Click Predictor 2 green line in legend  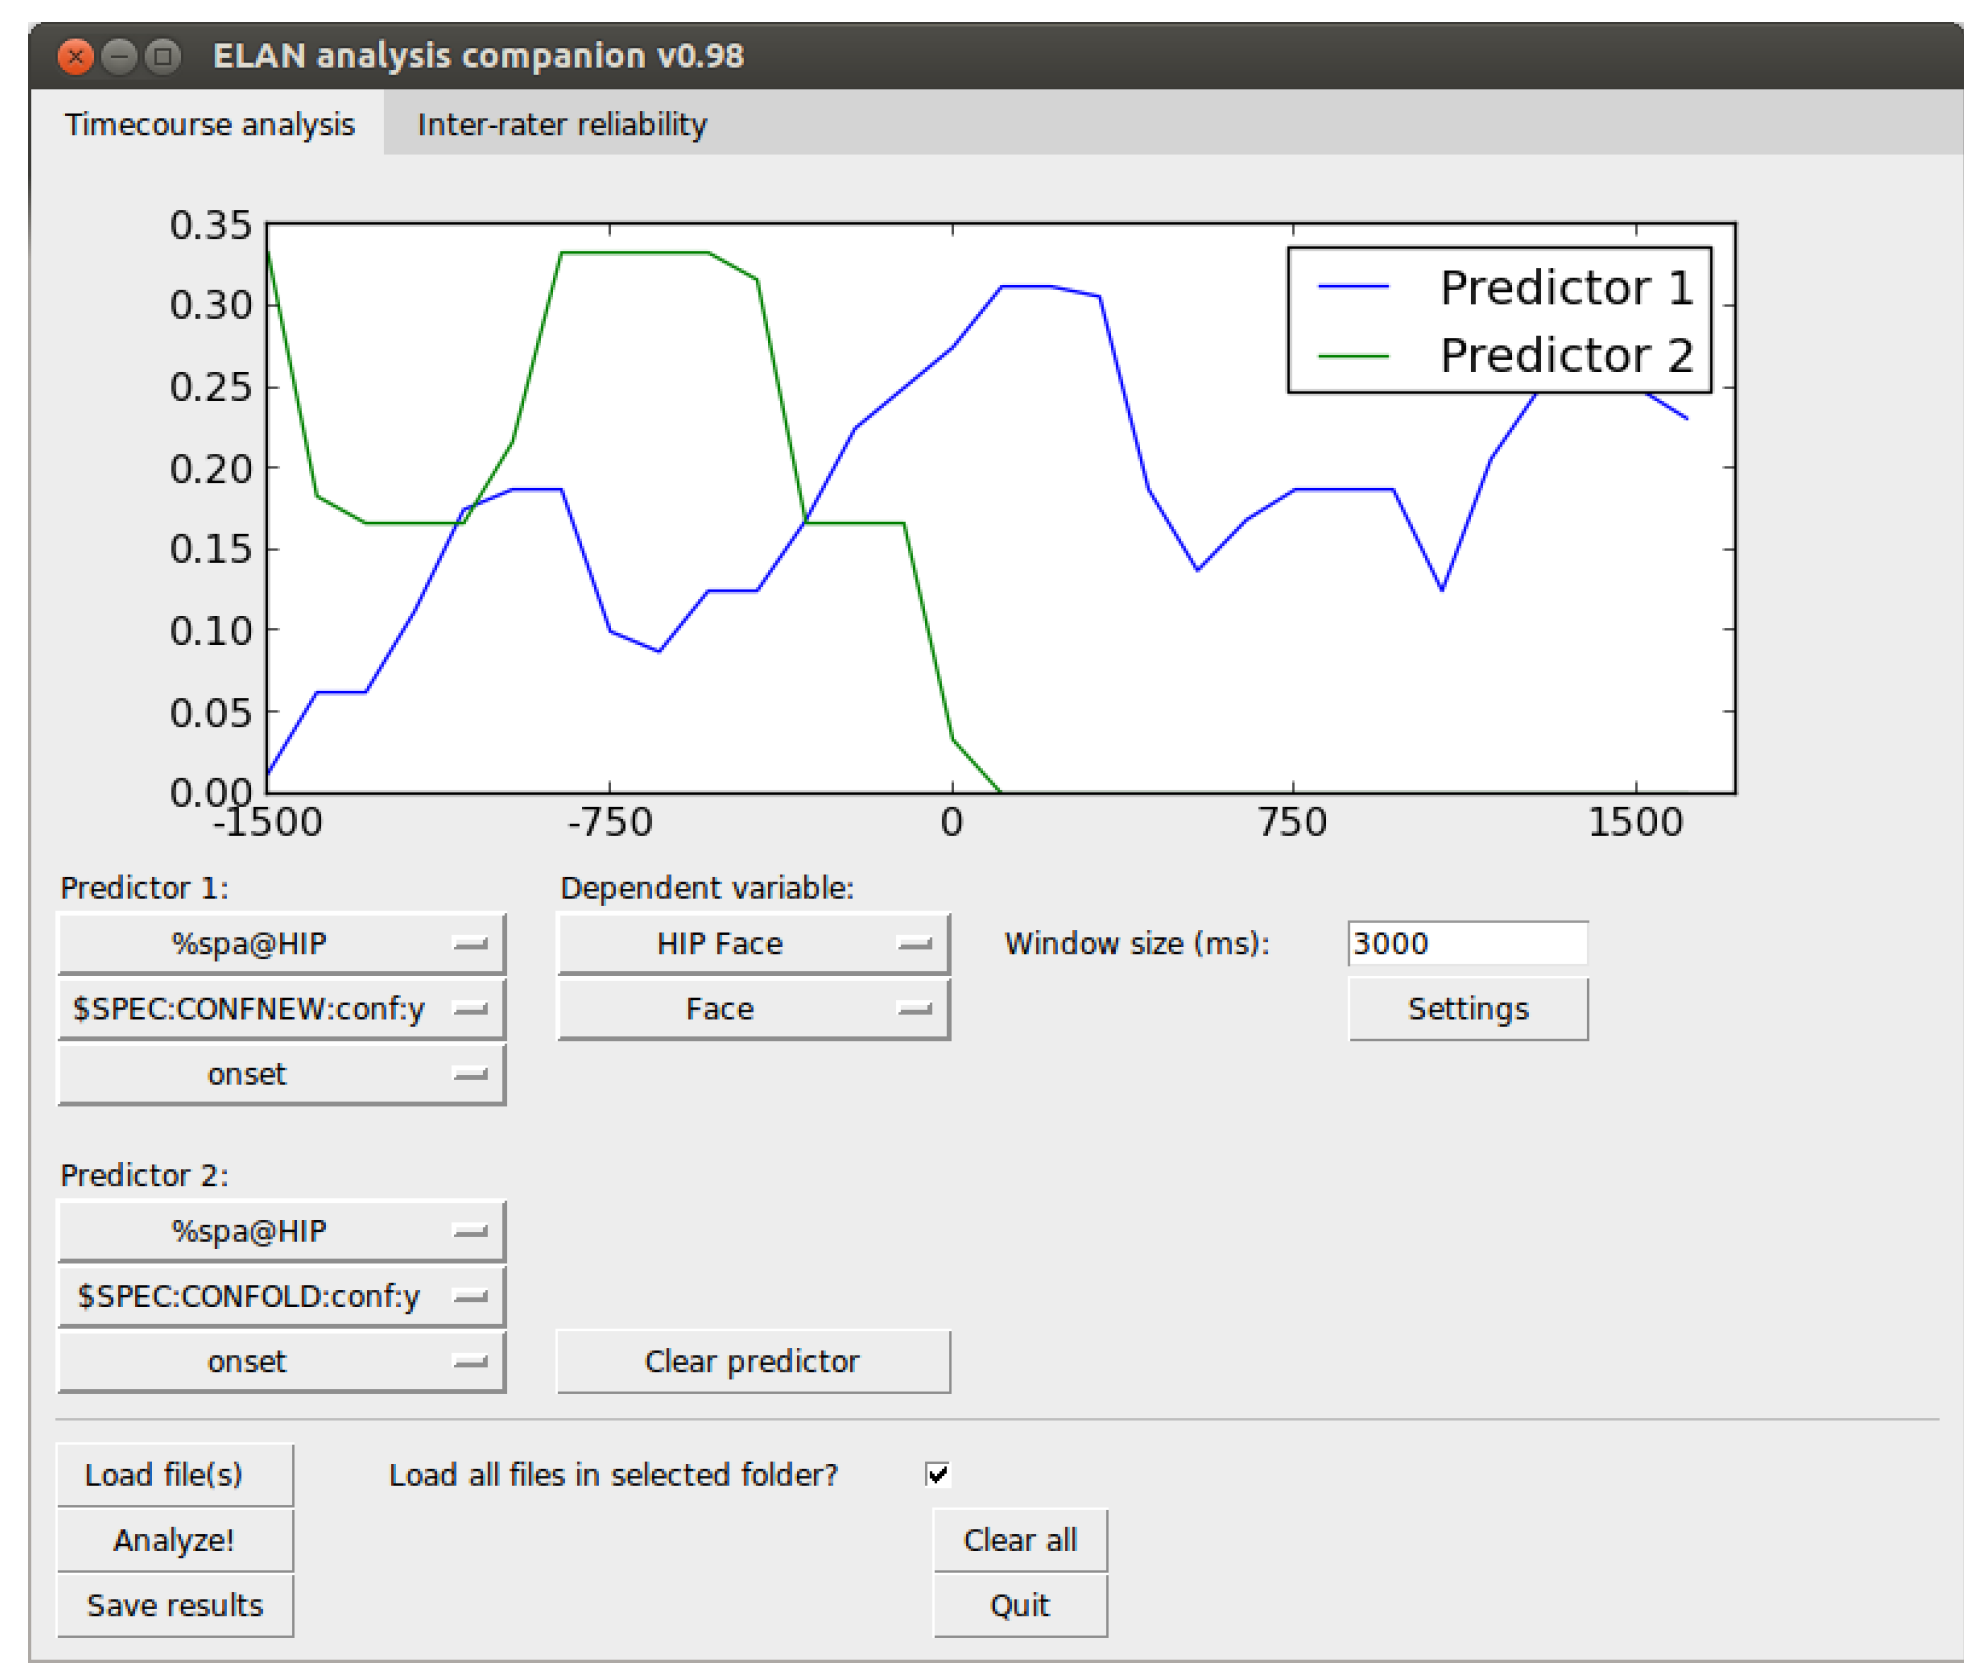tap(1353, 355)
